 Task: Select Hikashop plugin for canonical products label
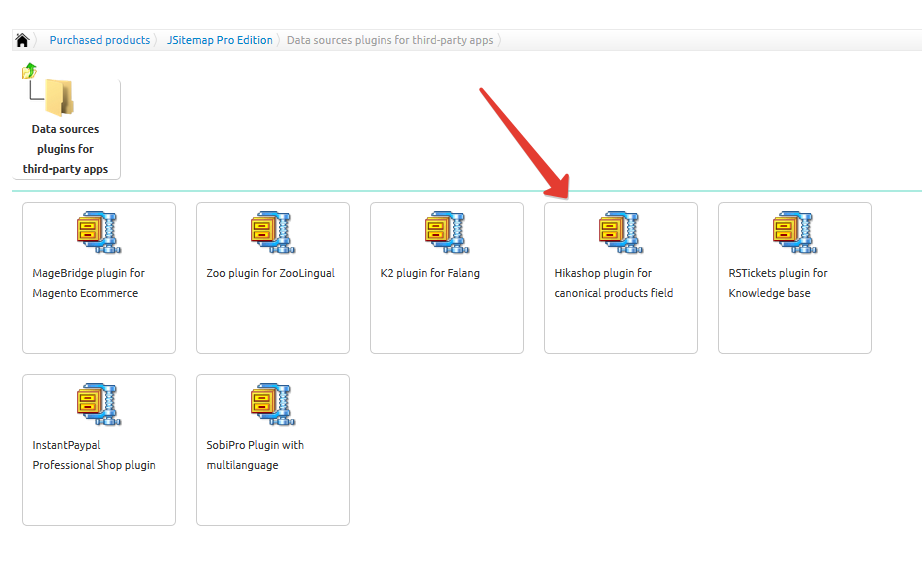click(x=614, y=283)
